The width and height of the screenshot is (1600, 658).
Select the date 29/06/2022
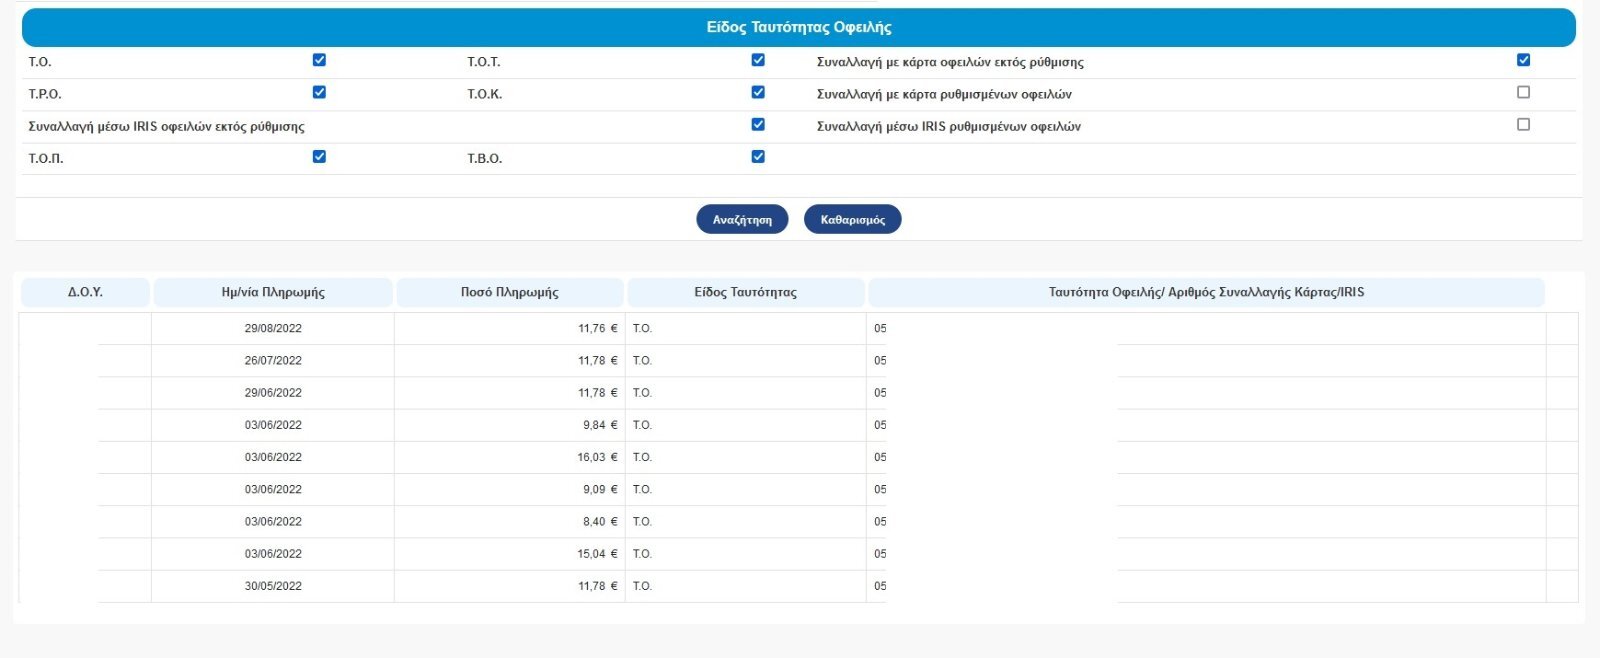273,392
